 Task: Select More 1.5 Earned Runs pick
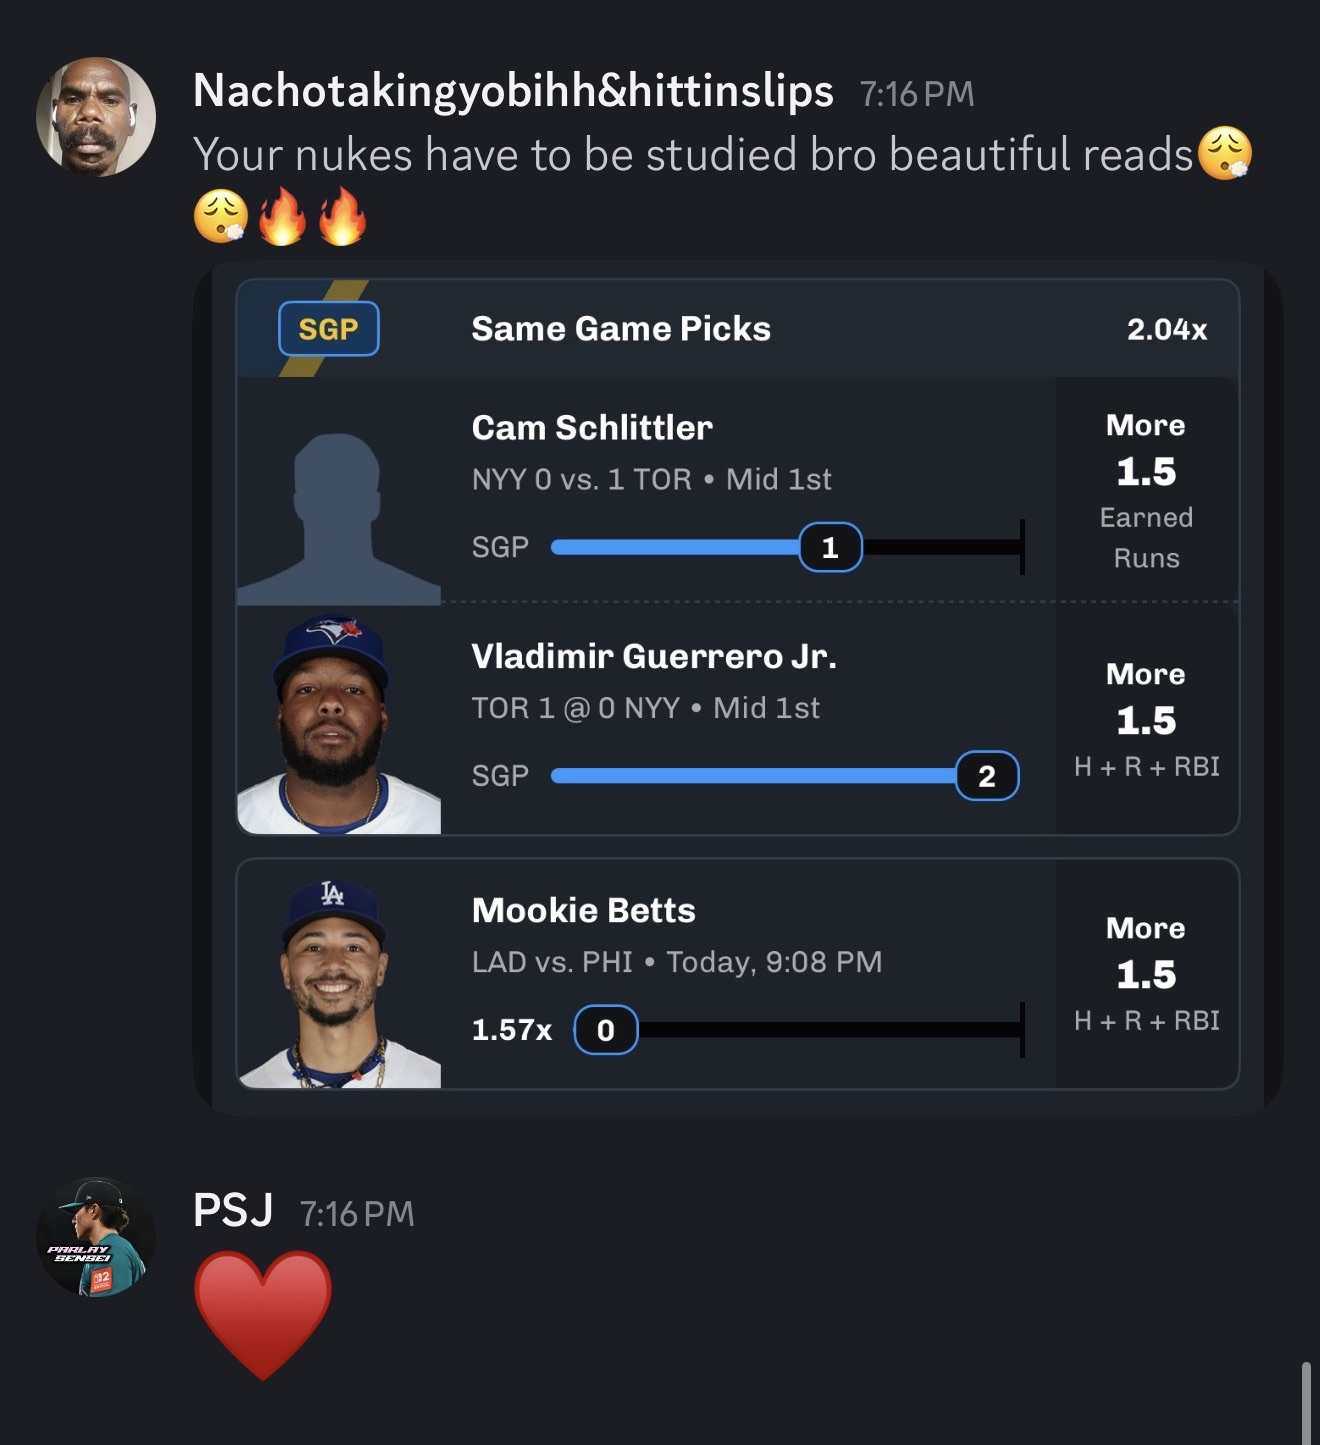(x=1146, y=490)
